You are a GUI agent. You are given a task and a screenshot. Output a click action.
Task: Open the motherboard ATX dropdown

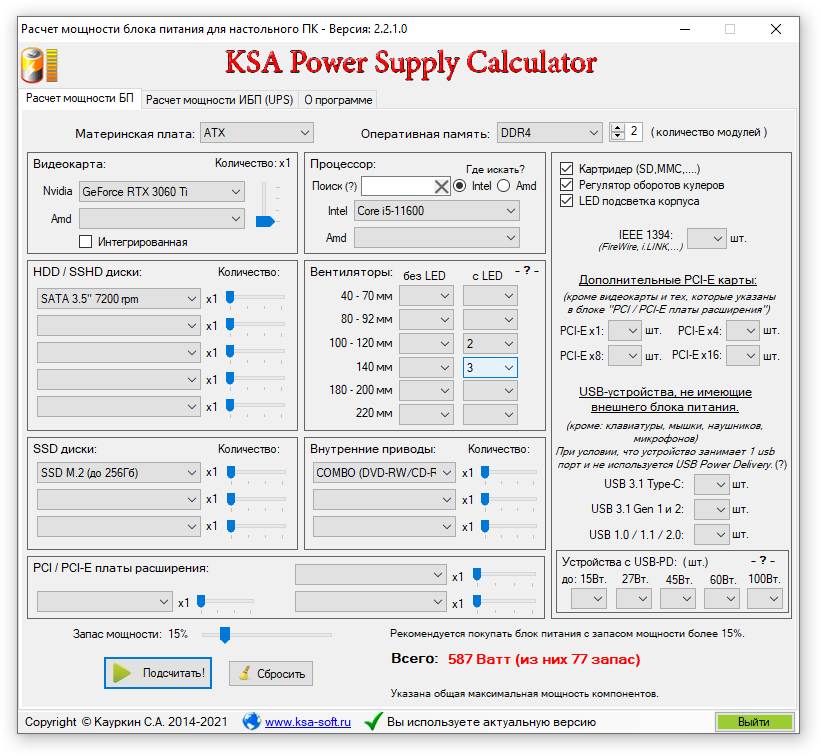257,133
